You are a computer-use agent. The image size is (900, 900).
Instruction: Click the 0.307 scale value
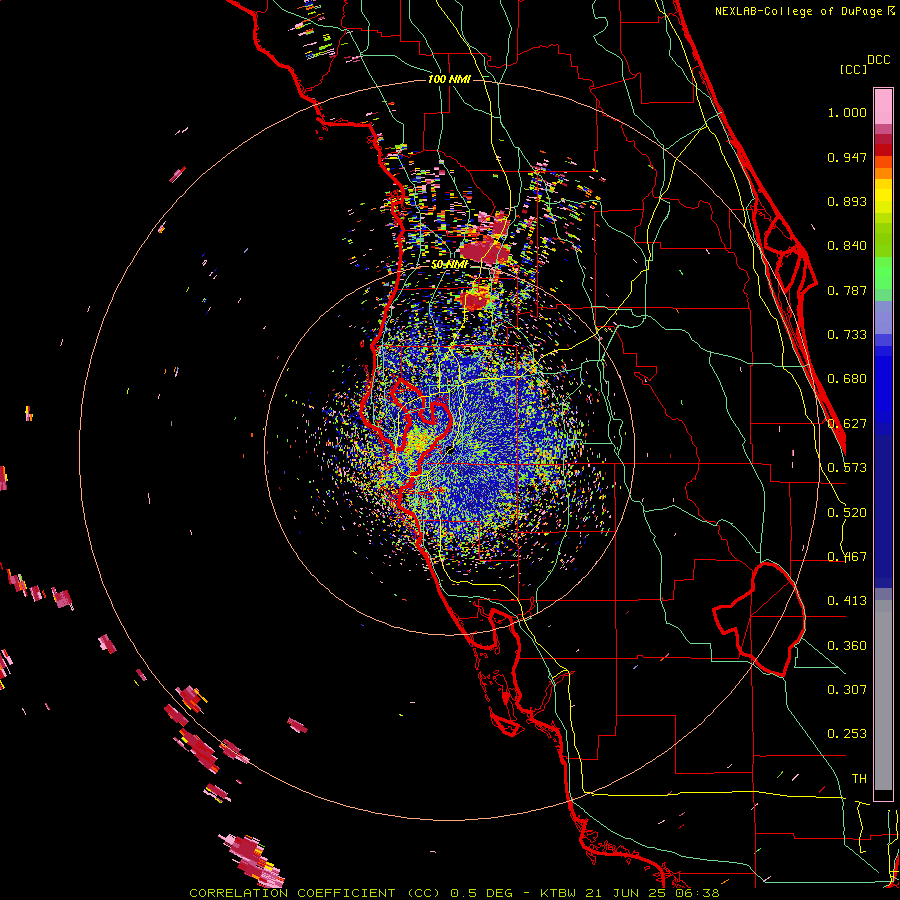click(x=847, y=690)
